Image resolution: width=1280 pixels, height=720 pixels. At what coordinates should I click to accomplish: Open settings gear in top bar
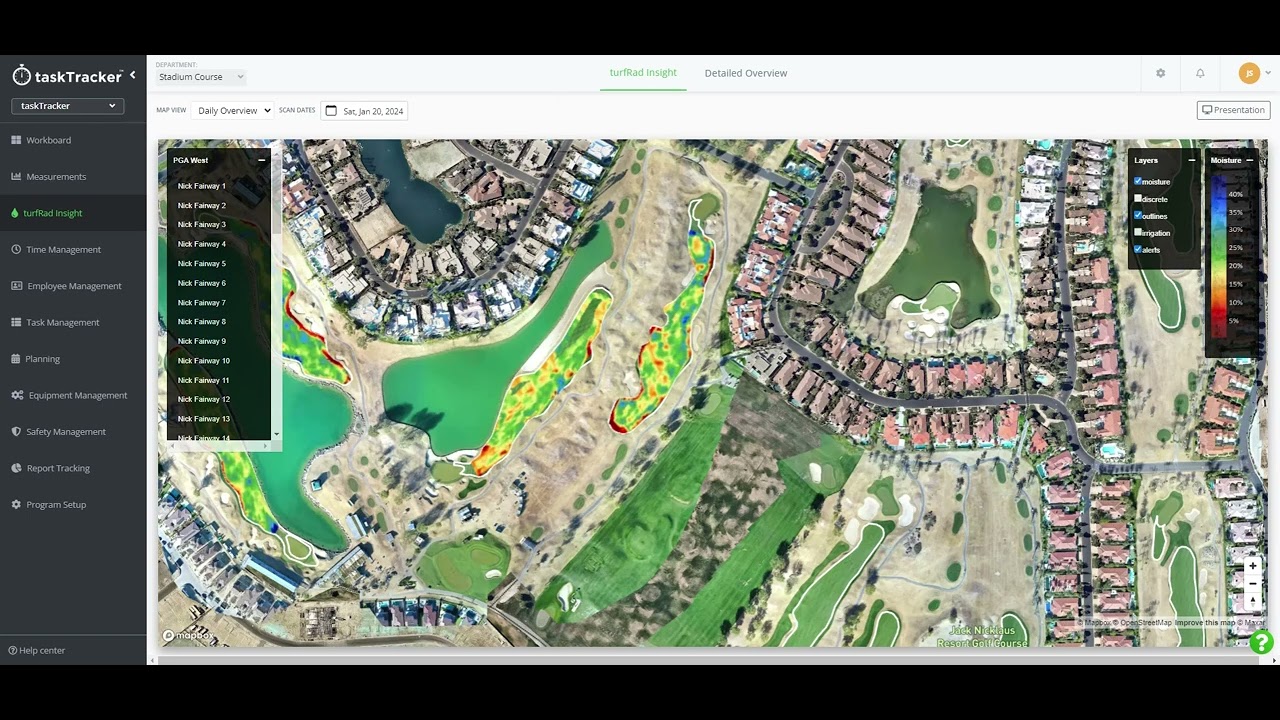tap(1160, 73)
